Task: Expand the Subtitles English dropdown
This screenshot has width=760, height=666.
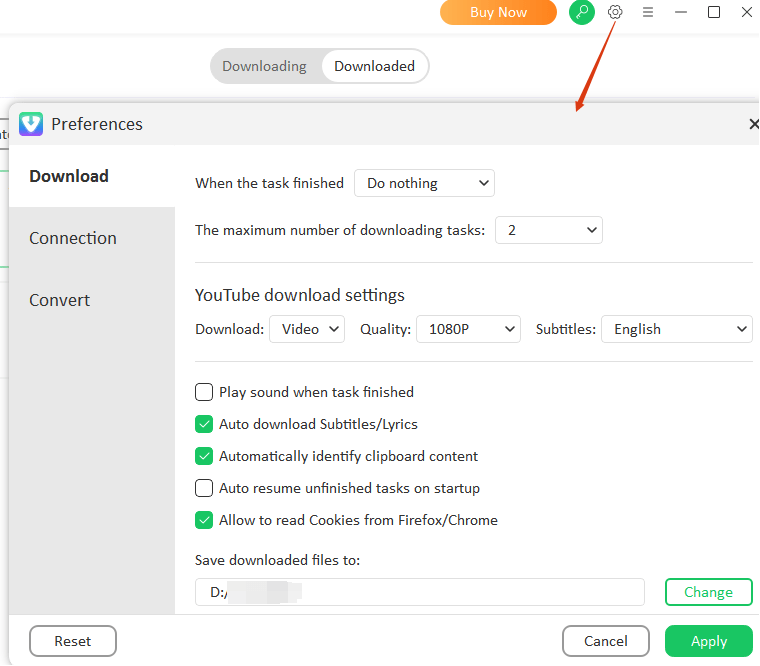Action: tap(676, 329)
